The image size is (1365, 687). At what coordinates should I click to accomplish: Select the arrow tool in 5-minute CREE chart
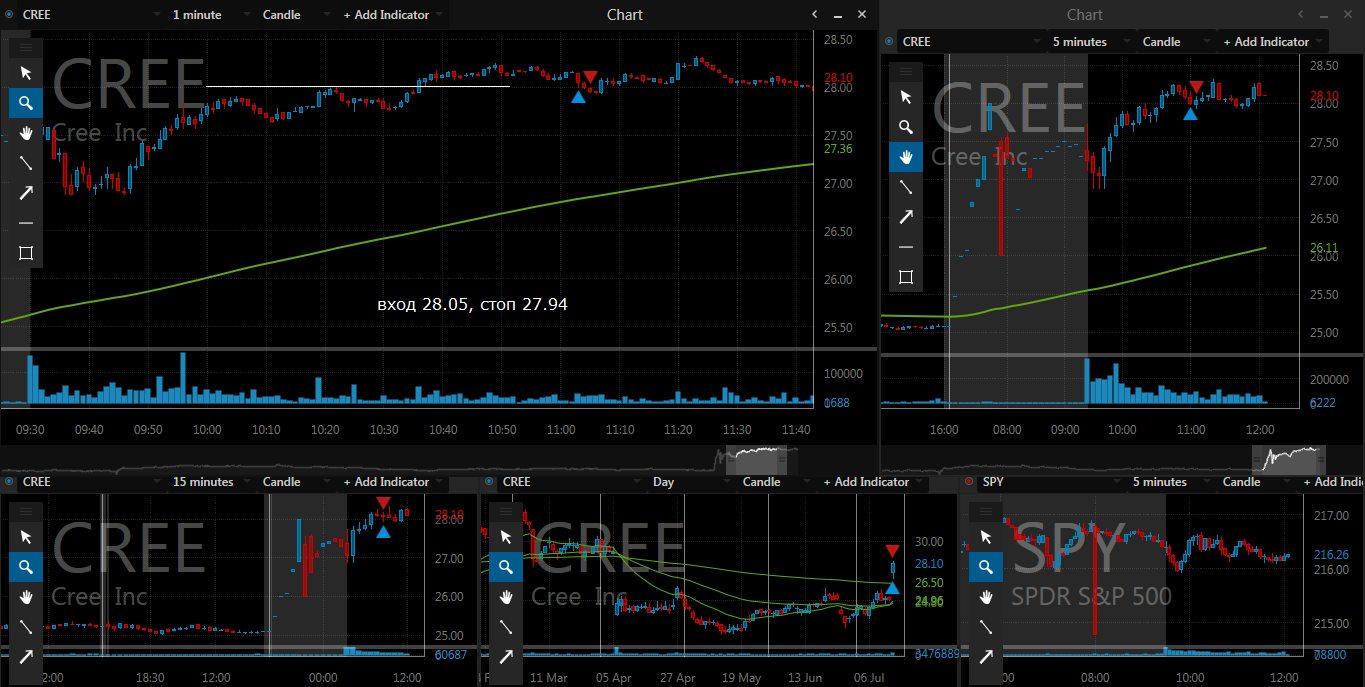tap(906, 216)
